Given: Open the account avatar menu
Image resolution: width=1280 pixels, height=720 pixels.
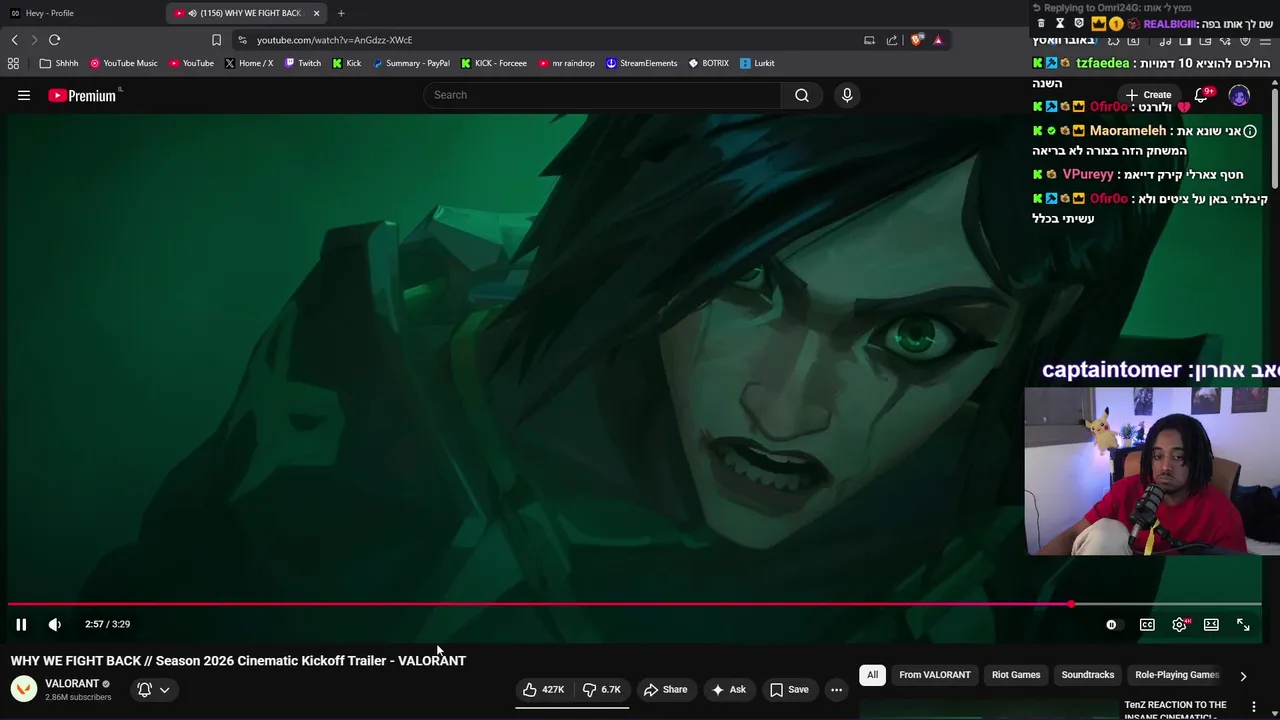Looking at the screenshot, I should pyautogui.click(x=1239, y=96).
